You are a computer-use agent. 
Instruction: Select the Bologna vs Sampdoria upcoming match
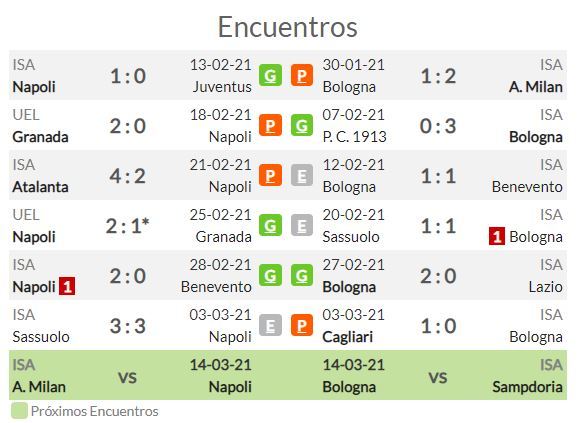pyautogui.click(x=443, y=375)
